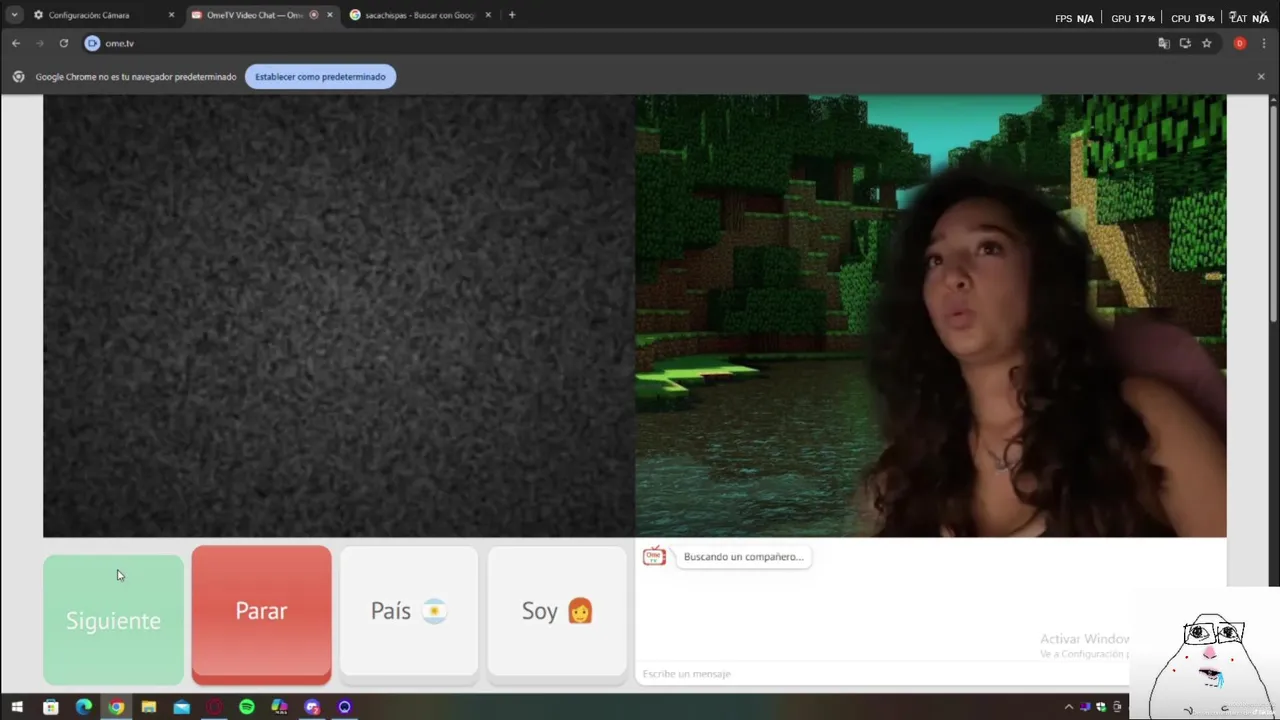Click the message input field
1280x720 pixels.
coord(883,674)
